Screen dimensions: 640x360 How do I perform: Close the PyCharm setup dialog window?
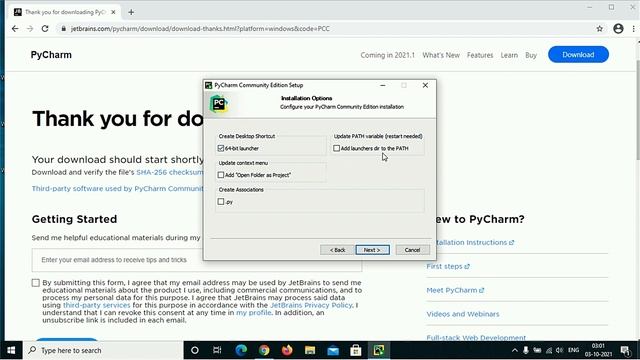click(425, 85)
